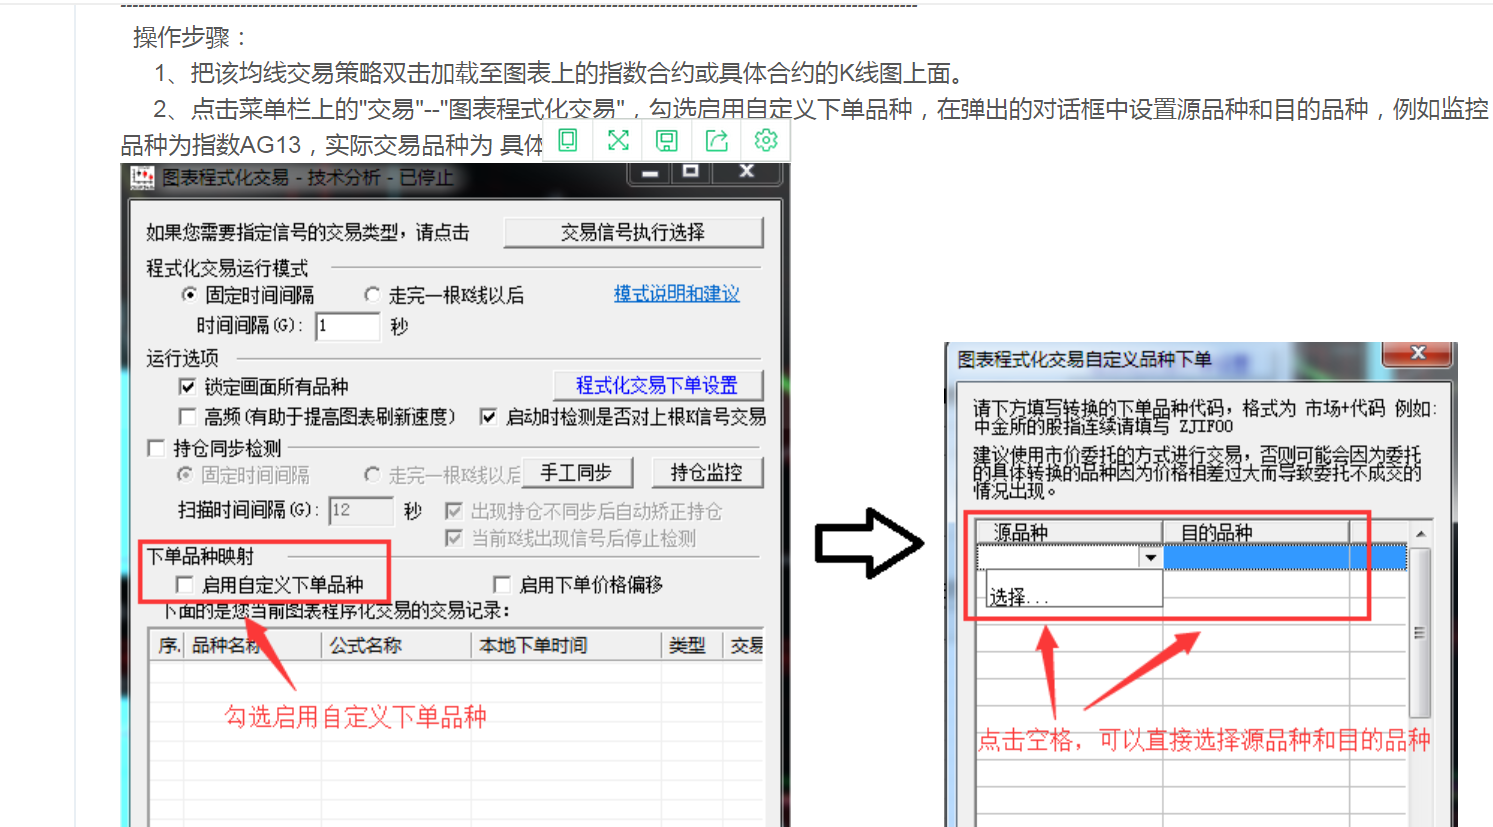
Task: Click the 时间间隔 seconds input field
Action: click(x=348, y=326)
